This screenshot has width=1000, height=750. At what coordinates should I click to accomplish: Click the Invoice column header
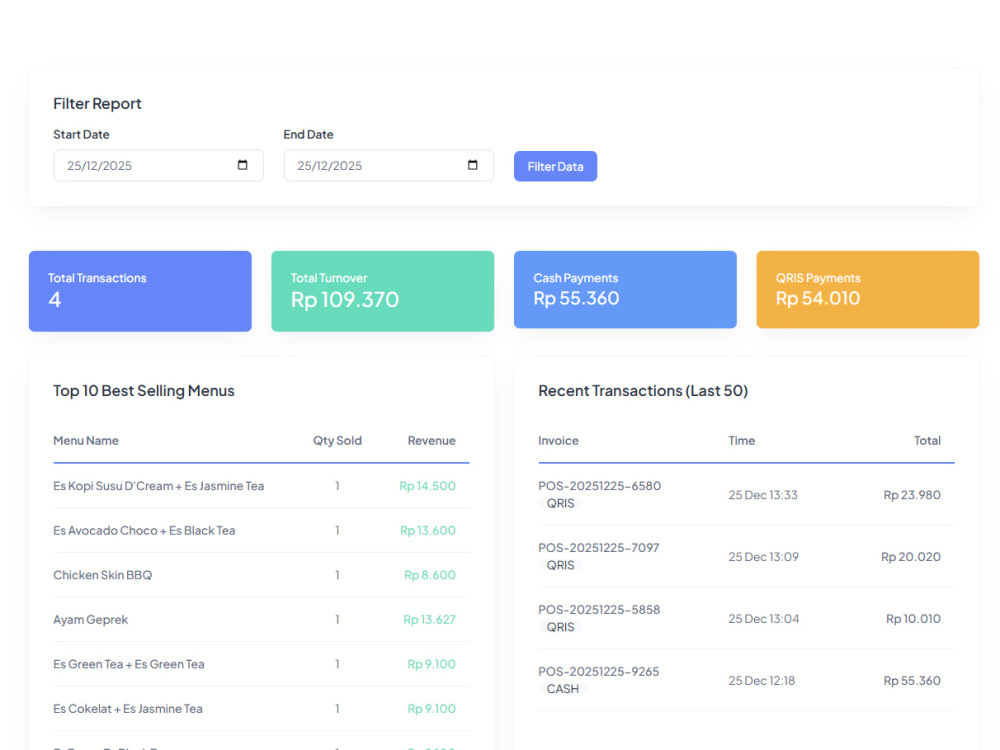(x=558, y=441)
